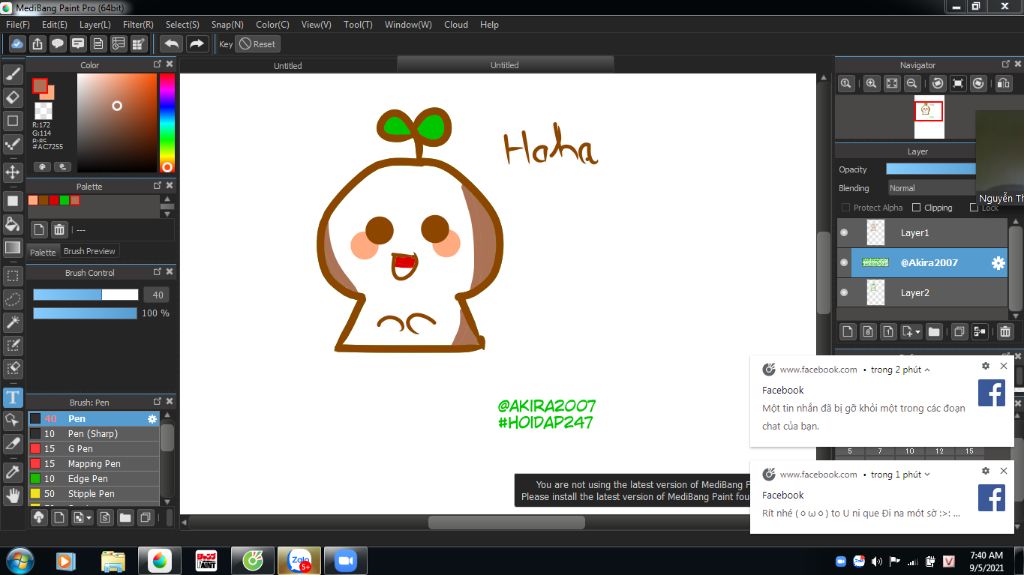Select the Magic Wand tool
Screen dimensions: 1024x575
(12, 322)
